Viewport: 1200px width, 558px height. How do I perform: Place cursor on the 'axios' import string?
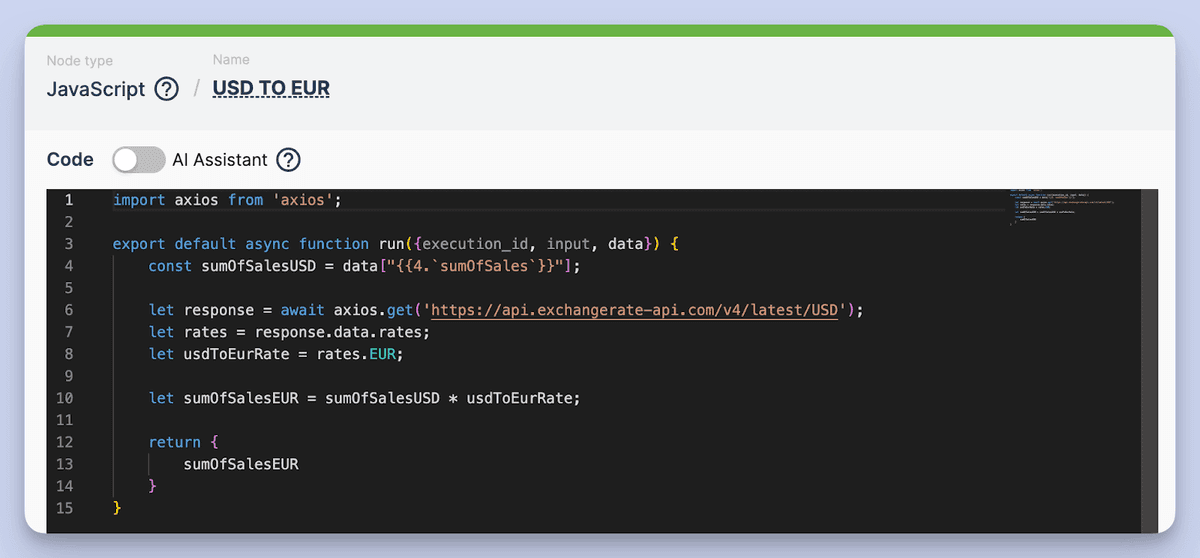tap(306, 200)
